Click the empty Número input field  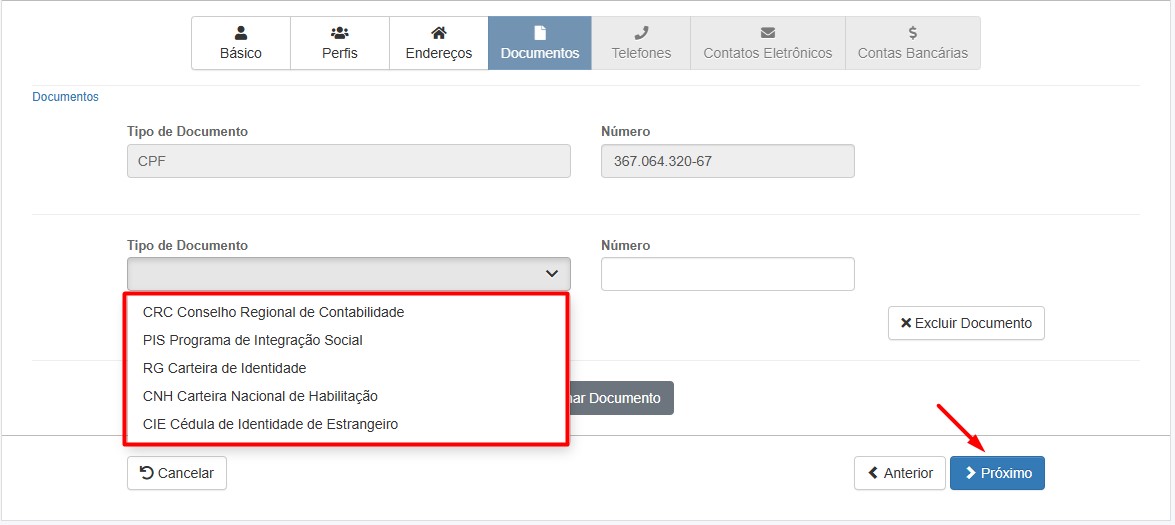pyautogui.click(x=727, y=274)
